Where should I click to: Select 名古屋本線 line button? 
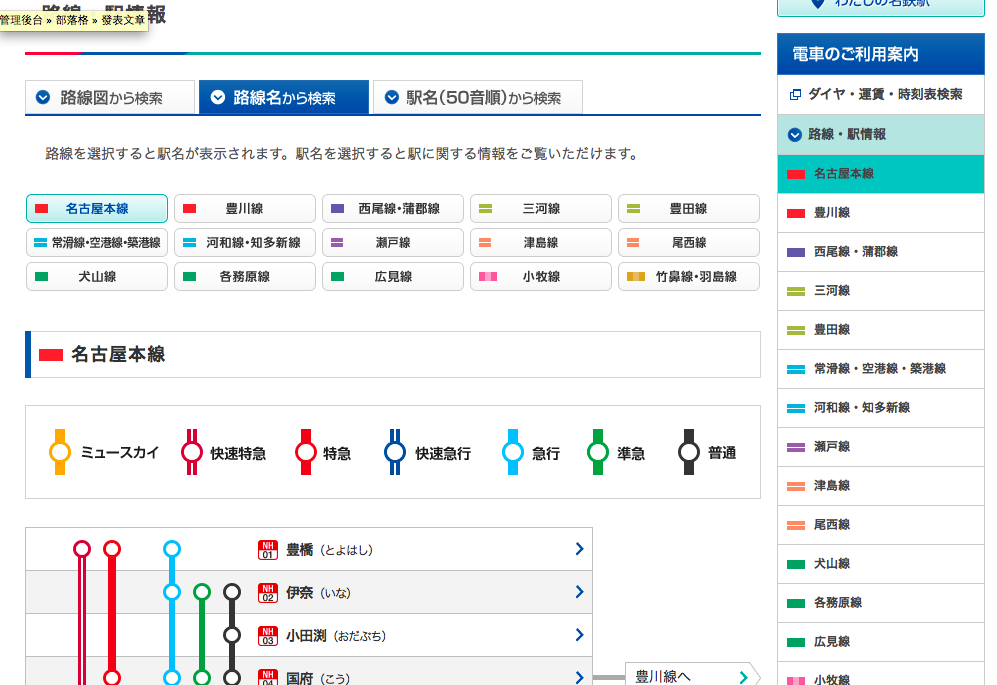pyautogui.click(x=97, y=209)
